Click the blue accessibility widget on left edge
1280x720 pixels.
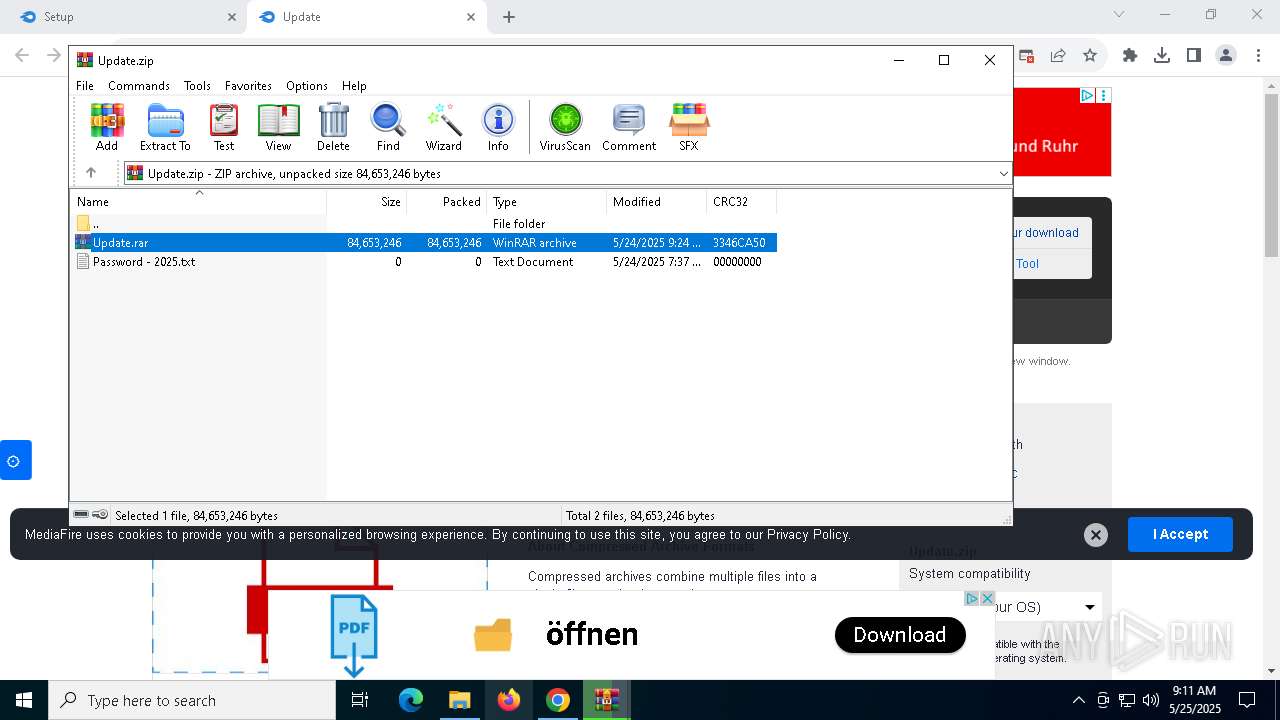point(16,460)
